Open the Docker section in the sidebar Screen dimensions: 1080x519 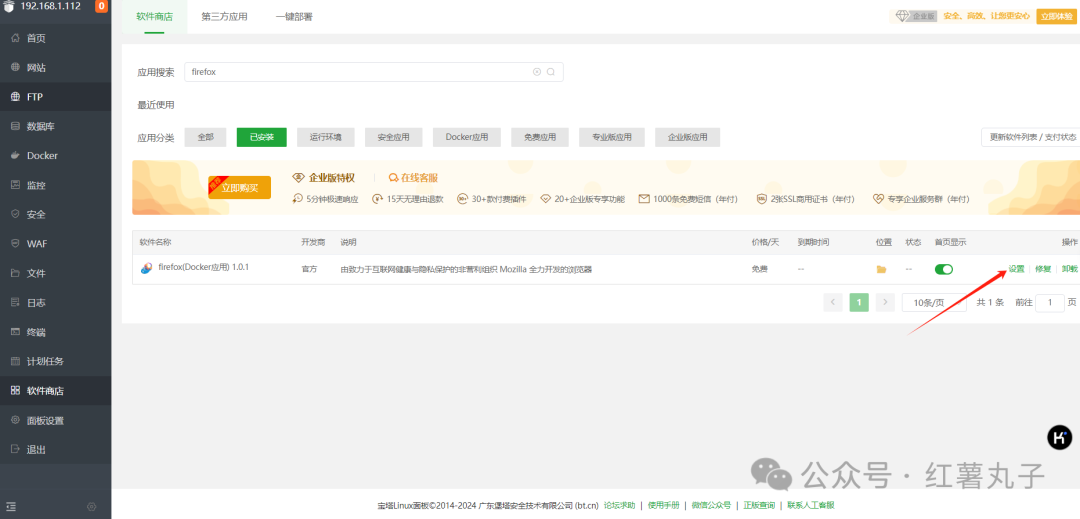pyautogui.click(x=42, y=156)
